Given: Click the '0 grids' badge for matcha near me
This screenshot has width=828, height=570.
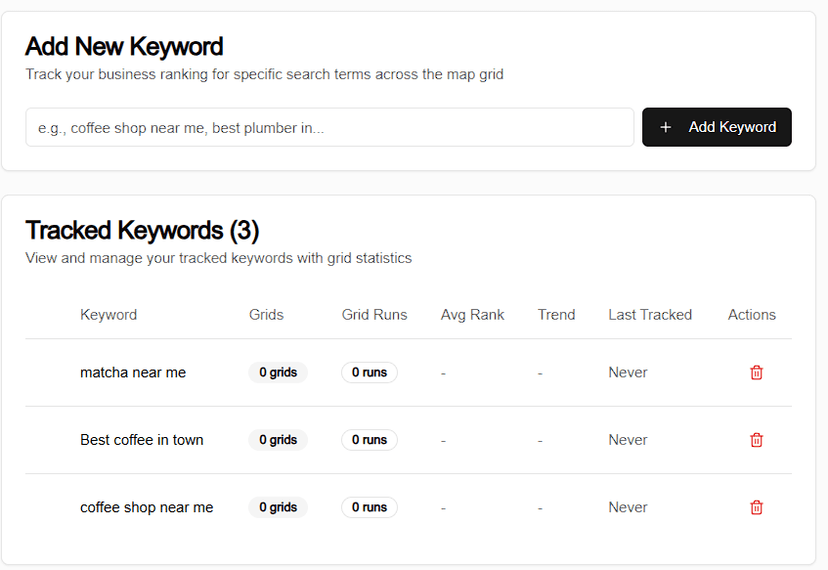Looking at the screenshot, I should point(278,372).
